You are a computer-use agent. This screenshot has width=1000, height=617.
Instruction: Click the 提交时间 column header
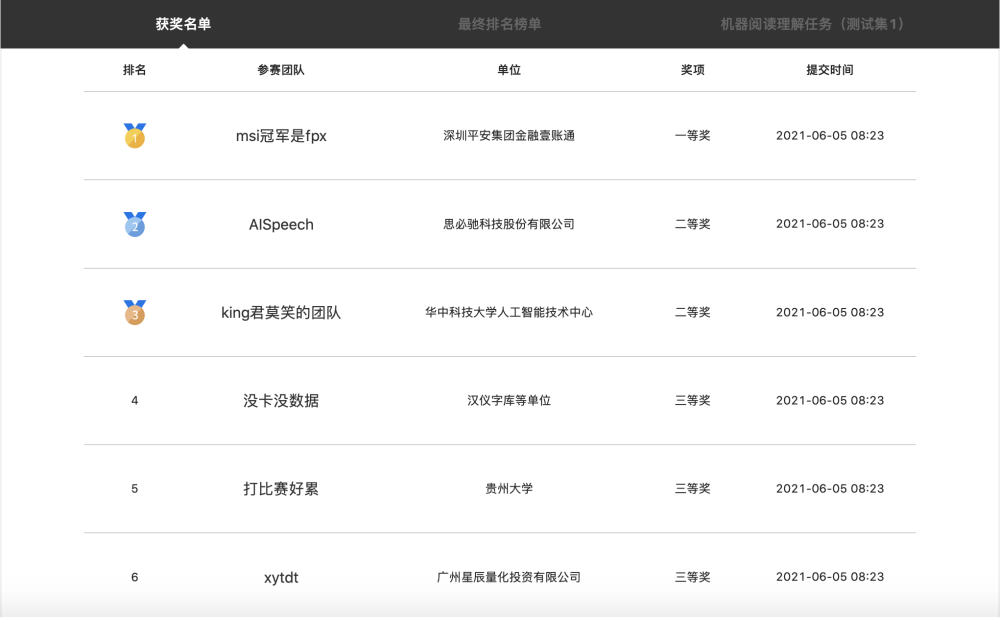tap(830, 70)
